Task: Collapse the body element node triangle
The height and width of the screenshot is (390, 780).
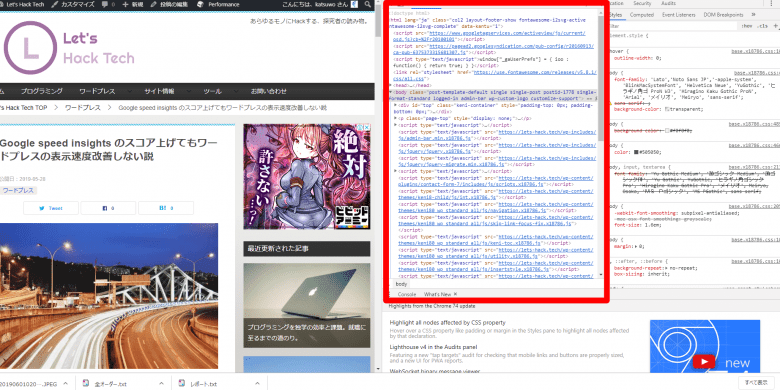Action: (x=391, y=92)
